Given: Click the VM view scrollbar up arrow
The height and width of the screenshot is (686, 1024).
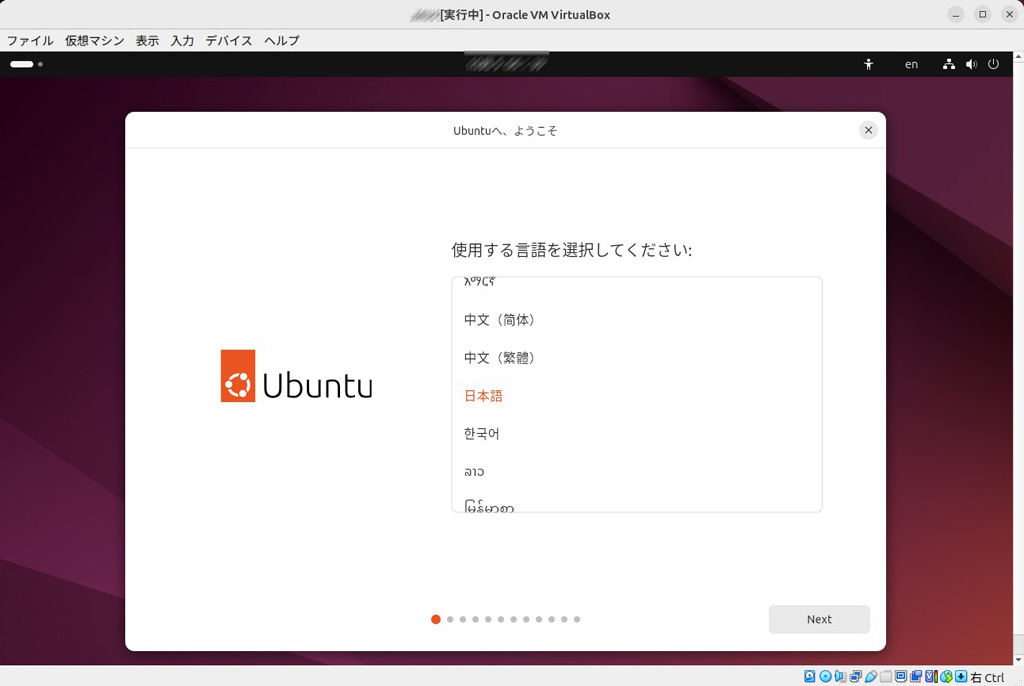Looking at the screenshot, I should [x=1019, y=57].
